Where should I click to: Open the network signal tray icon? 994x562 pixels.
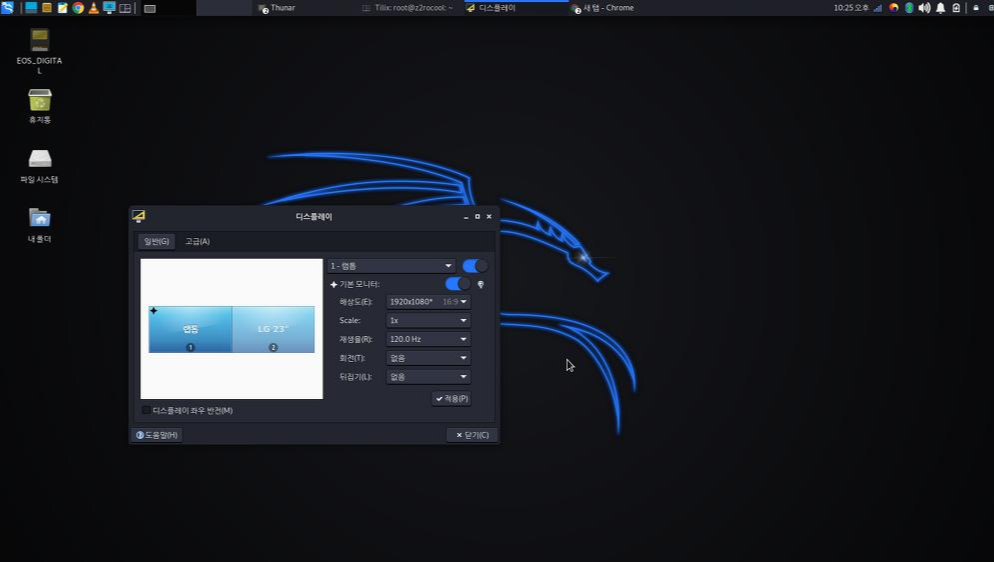point(878,8)
